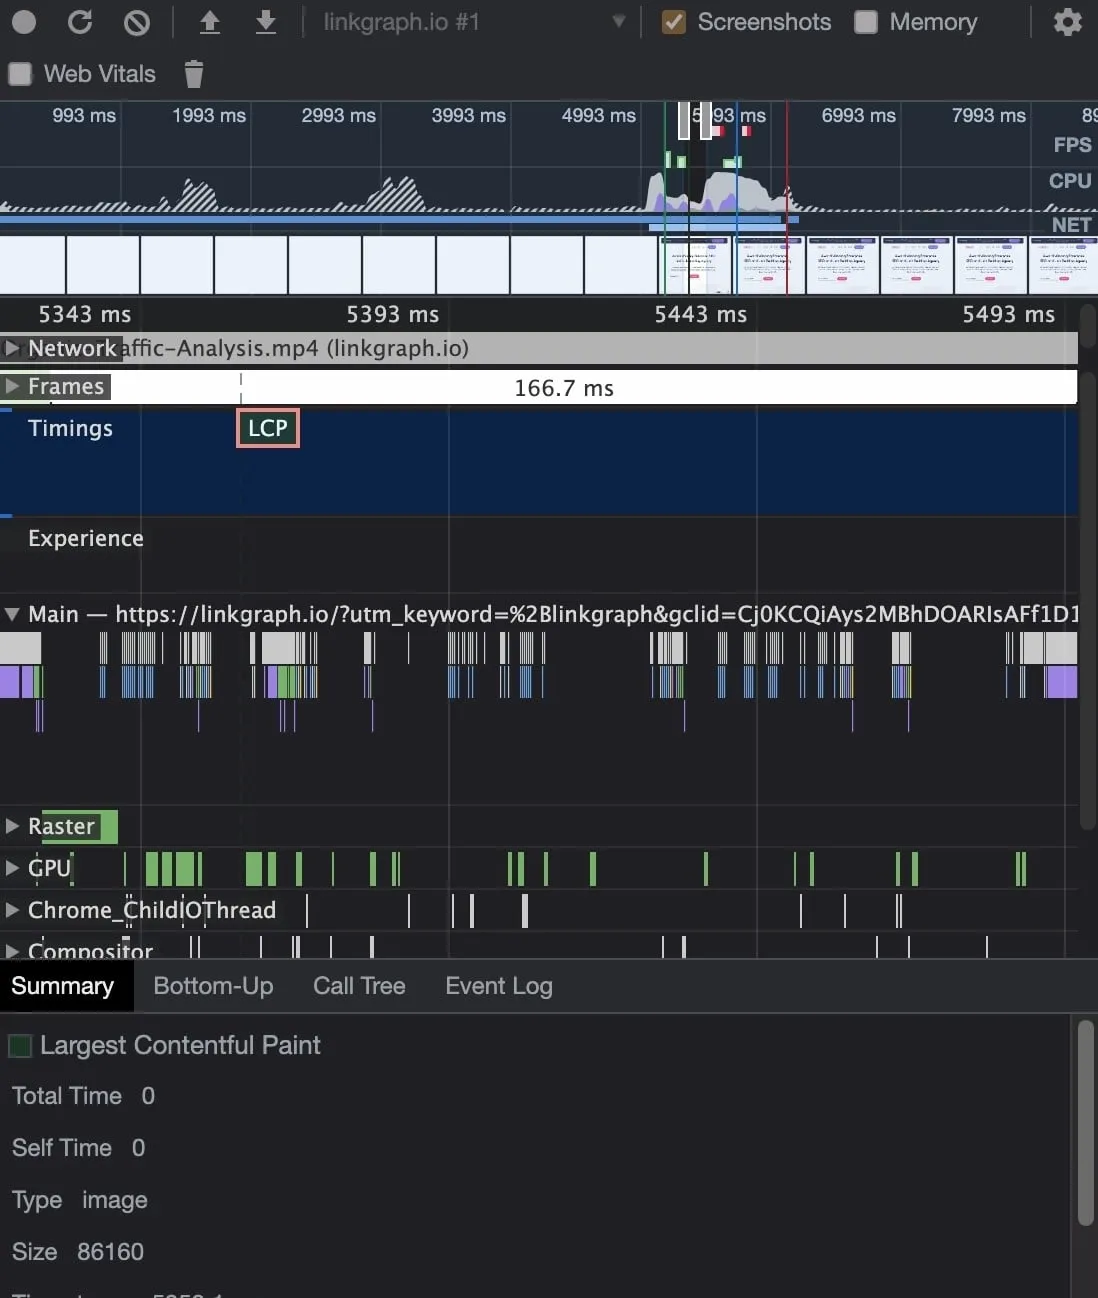The image size is (1098, 1298).
Task: Open Capture settings gear icon
Action: coord(1067,22)
